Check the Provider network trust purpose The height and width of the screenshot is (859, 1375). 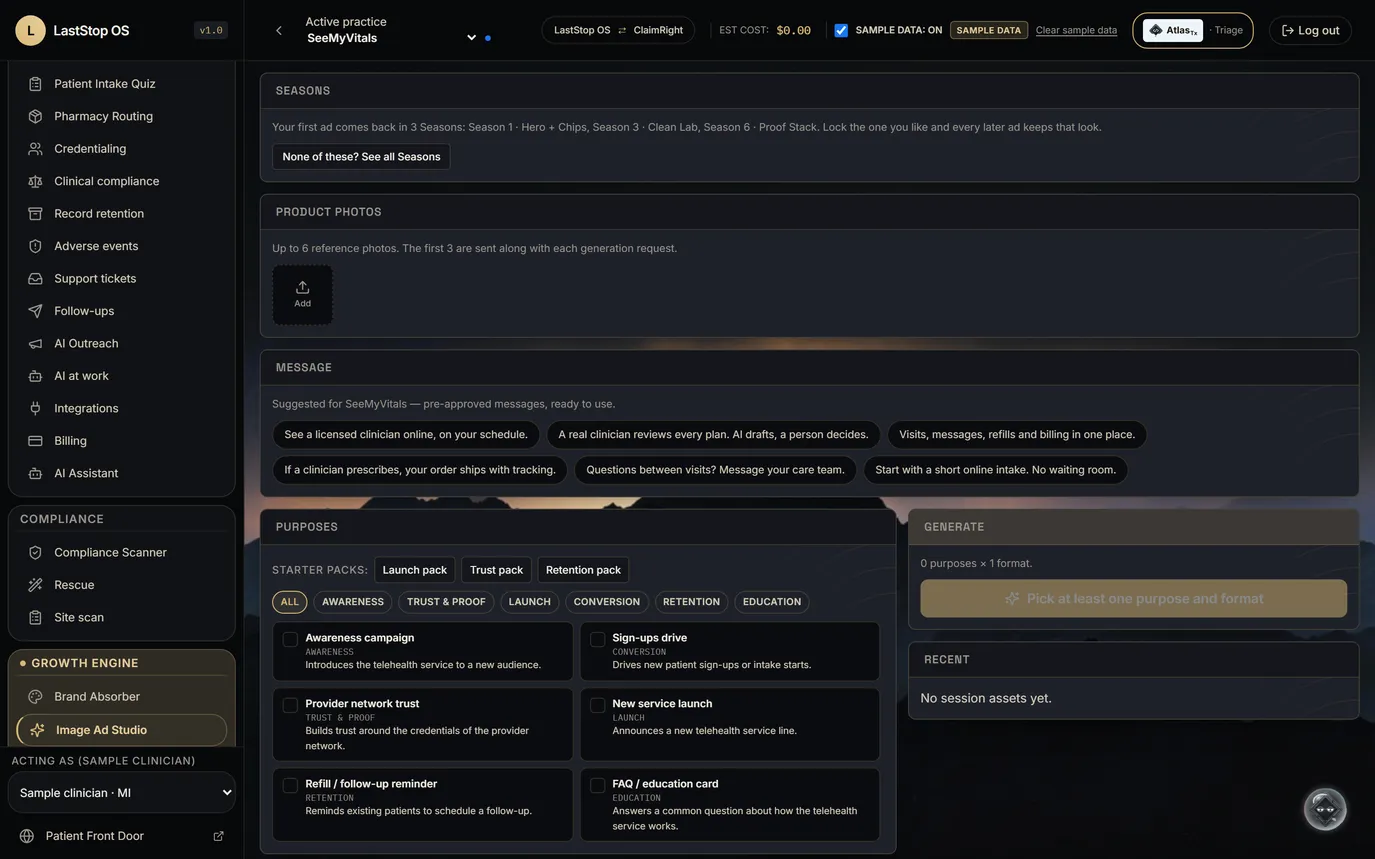290,705
